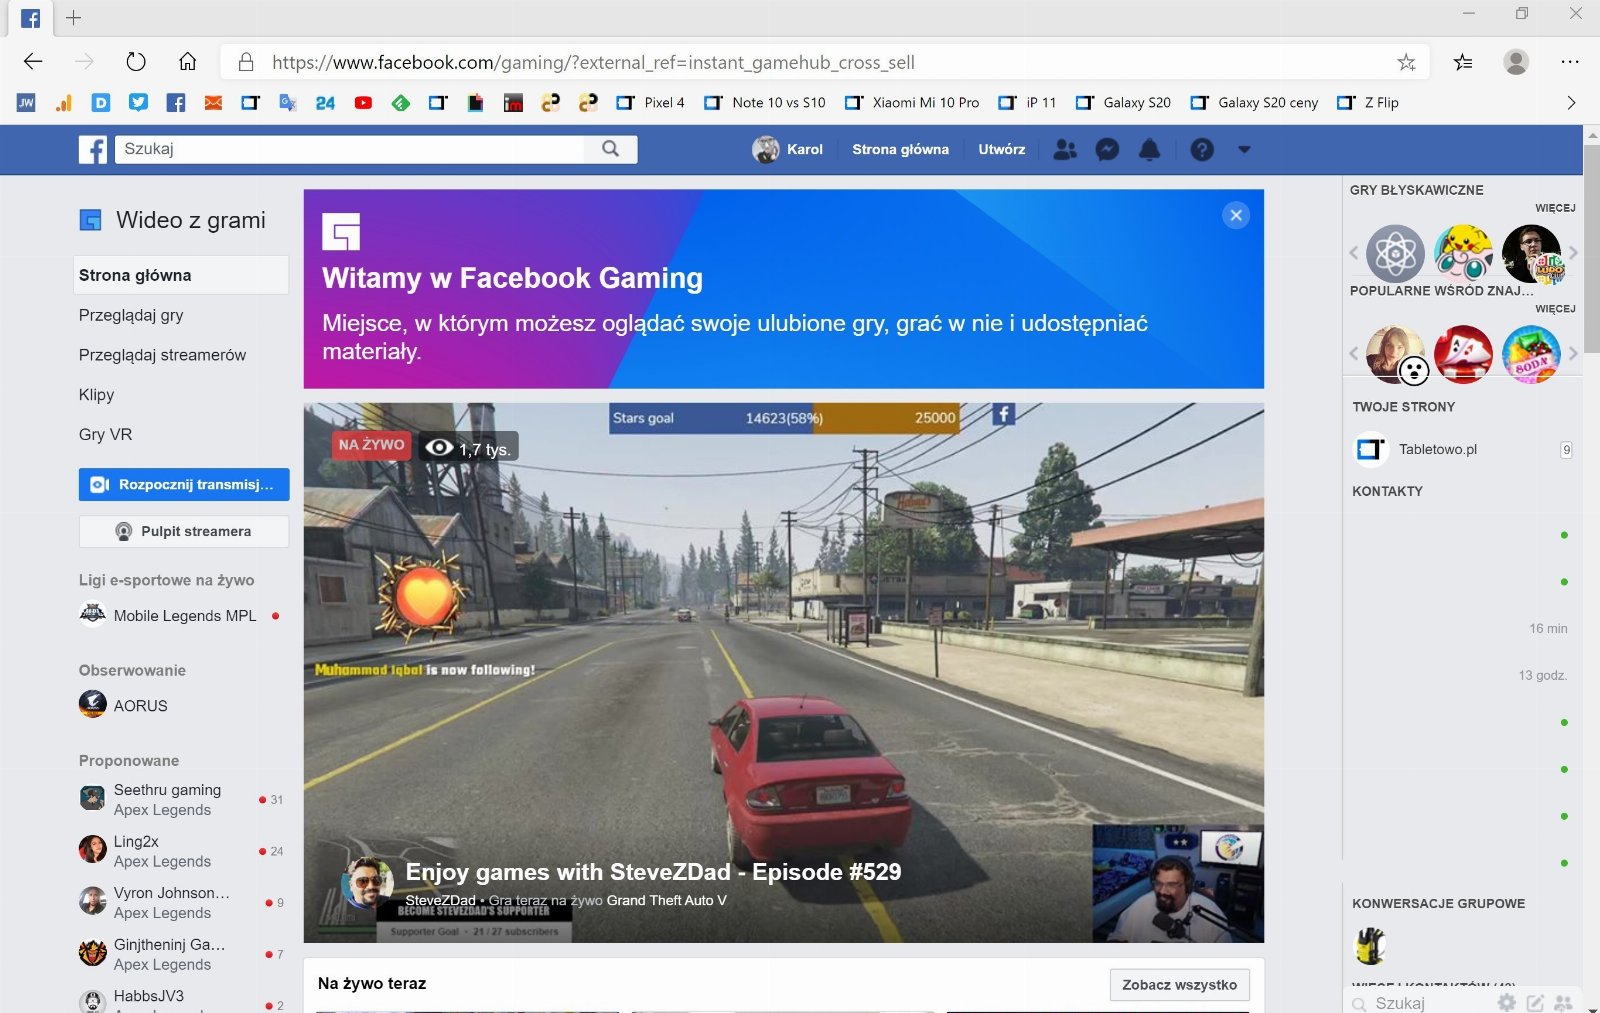Expand bookmarks overflow chevron
Screen dimensions: 1600x1013
click(x=1571, y=102)
